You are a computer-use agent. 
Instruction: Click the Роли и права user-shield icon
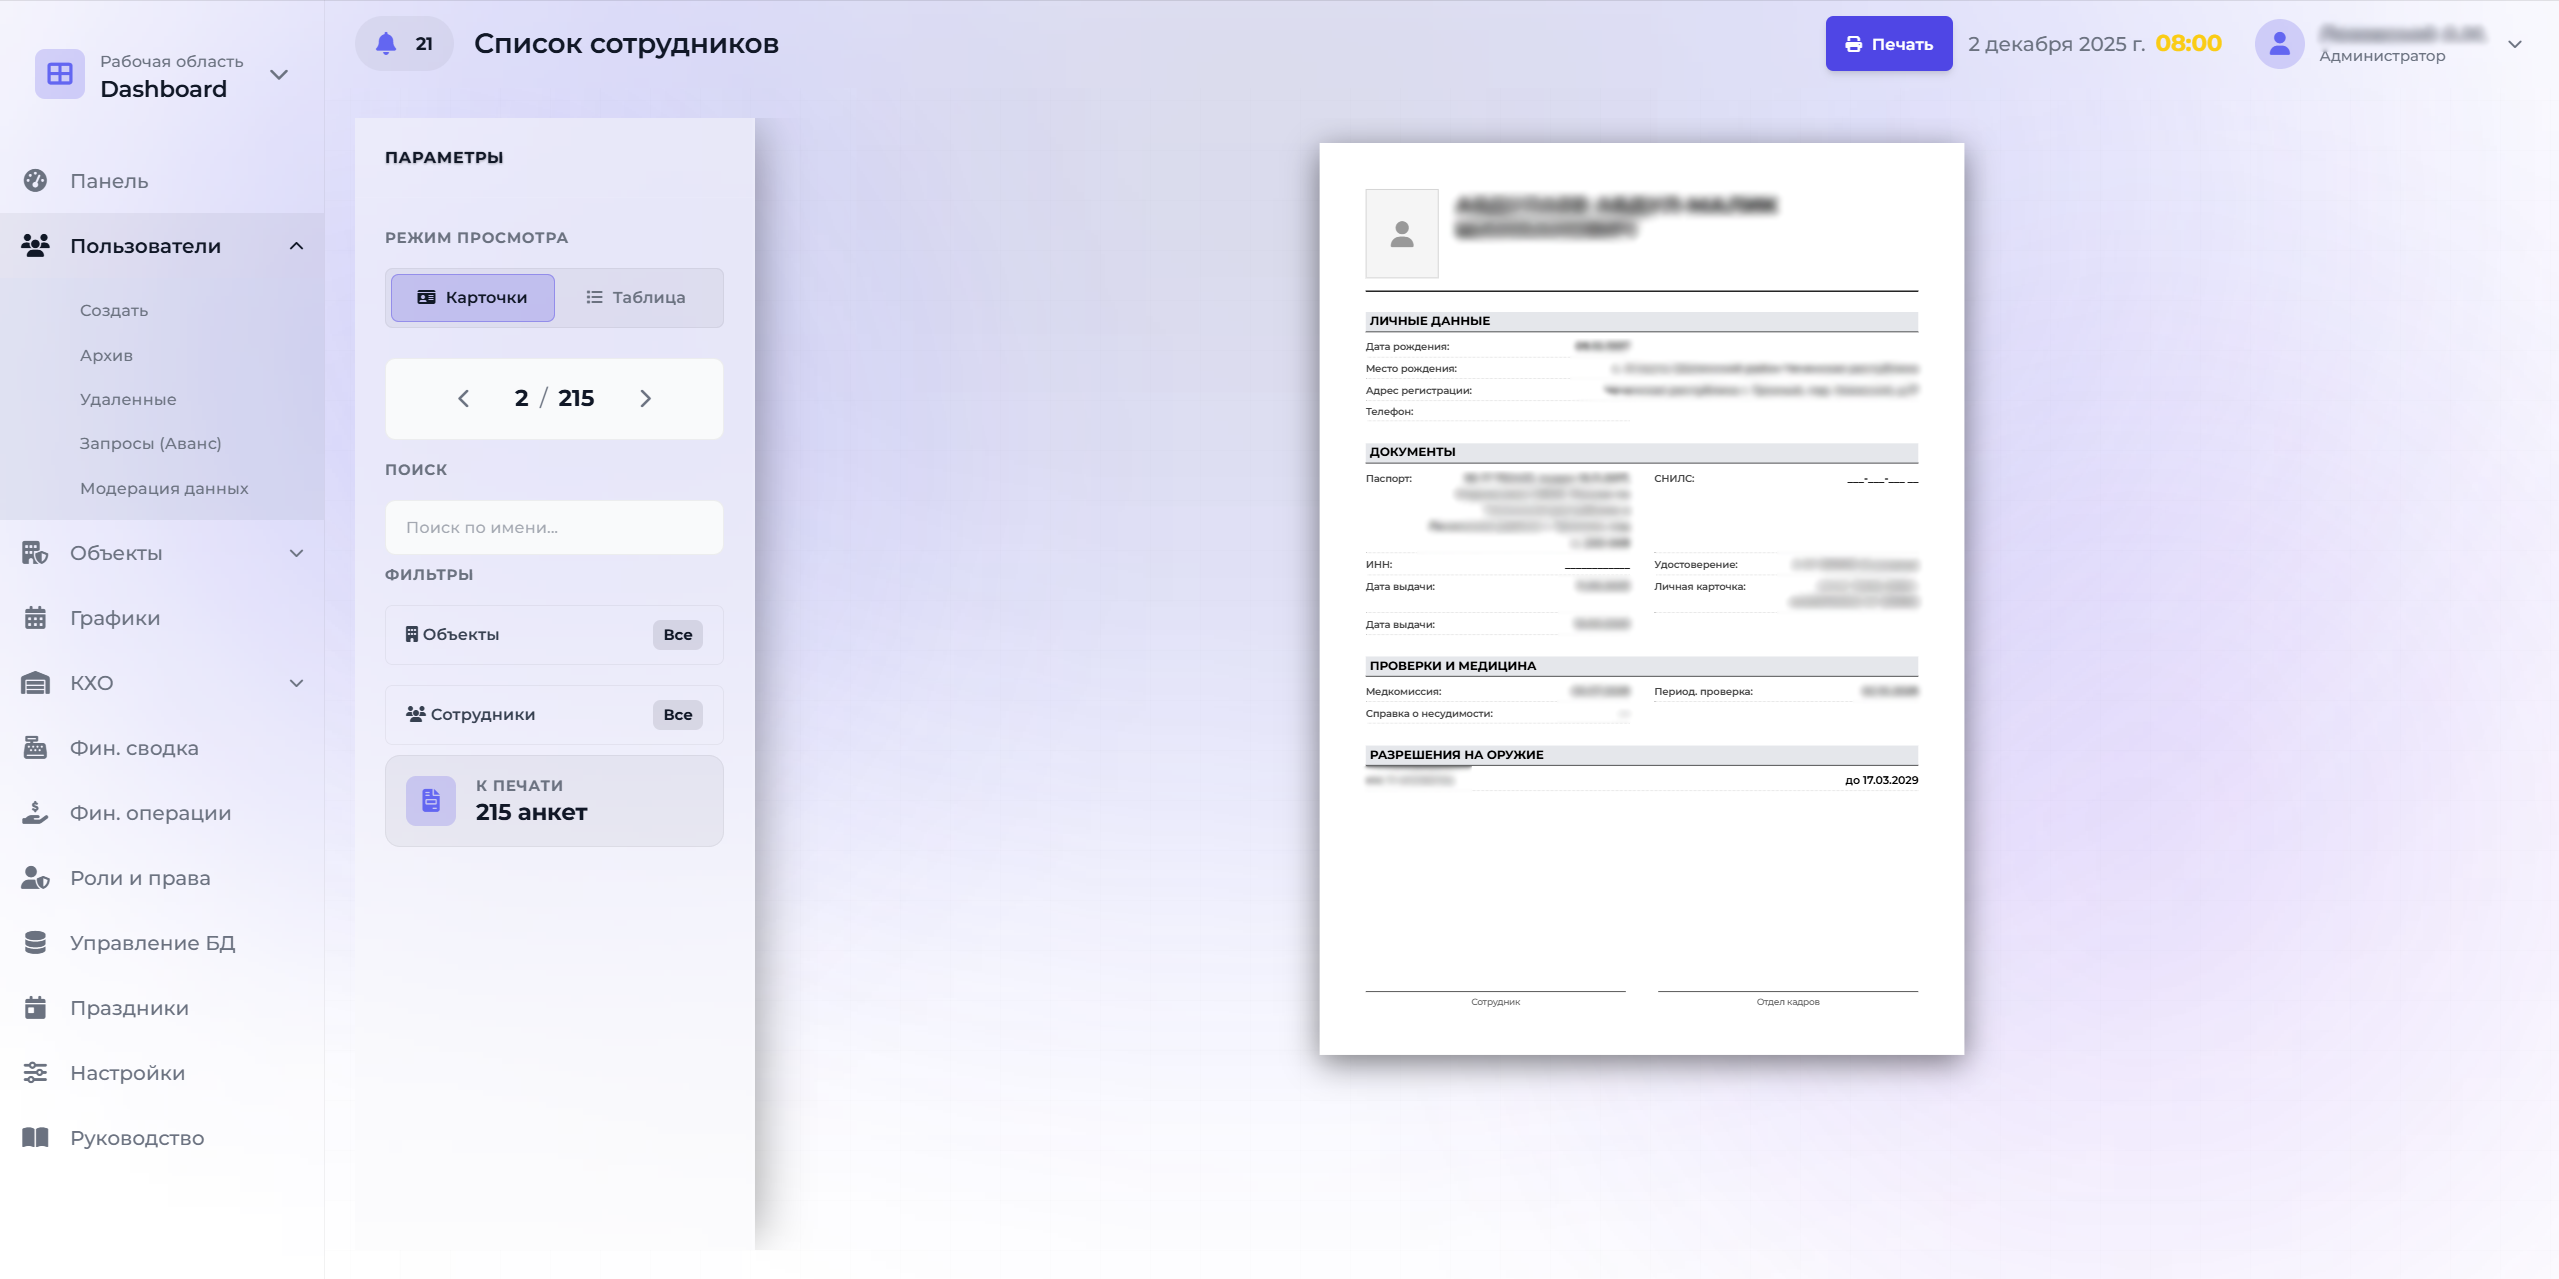click(36, 878)
